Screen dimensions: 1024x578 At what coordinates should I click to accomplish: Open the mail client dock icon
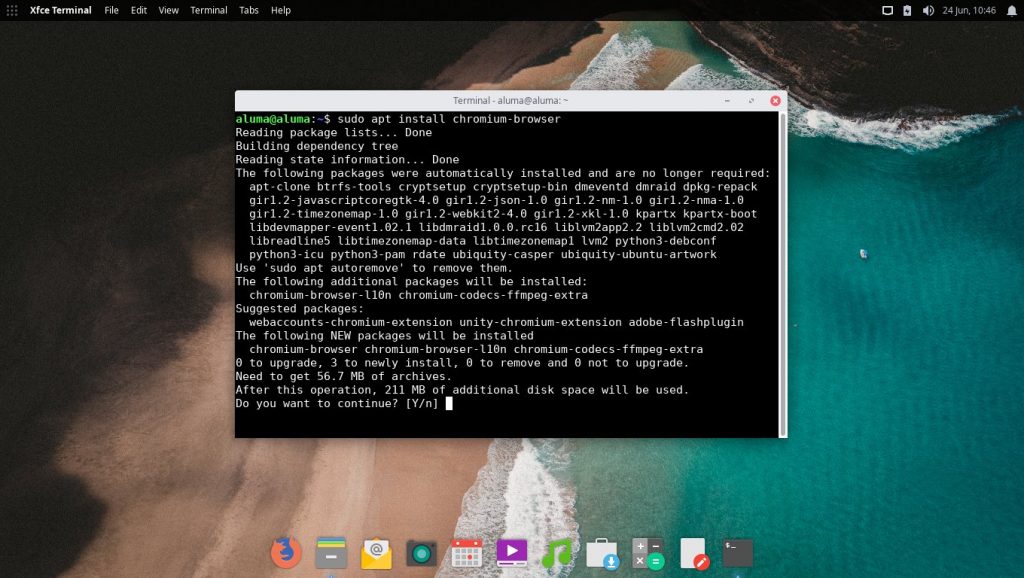(x=376, y=554)
